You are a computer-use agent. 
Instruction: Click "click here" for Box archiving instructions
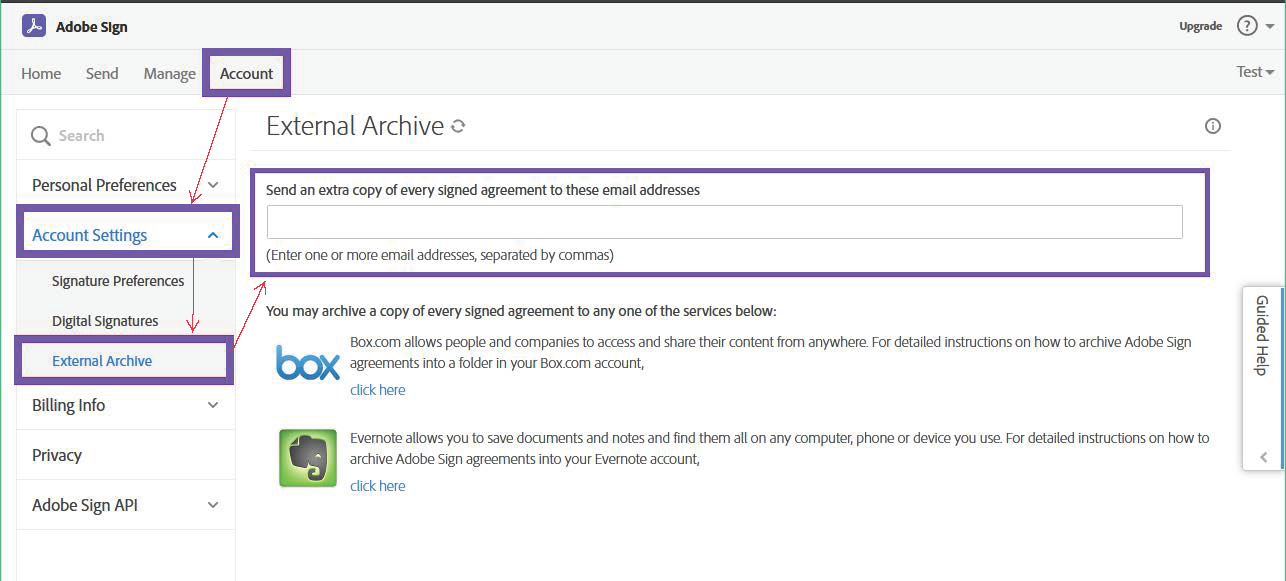[377, 389]
